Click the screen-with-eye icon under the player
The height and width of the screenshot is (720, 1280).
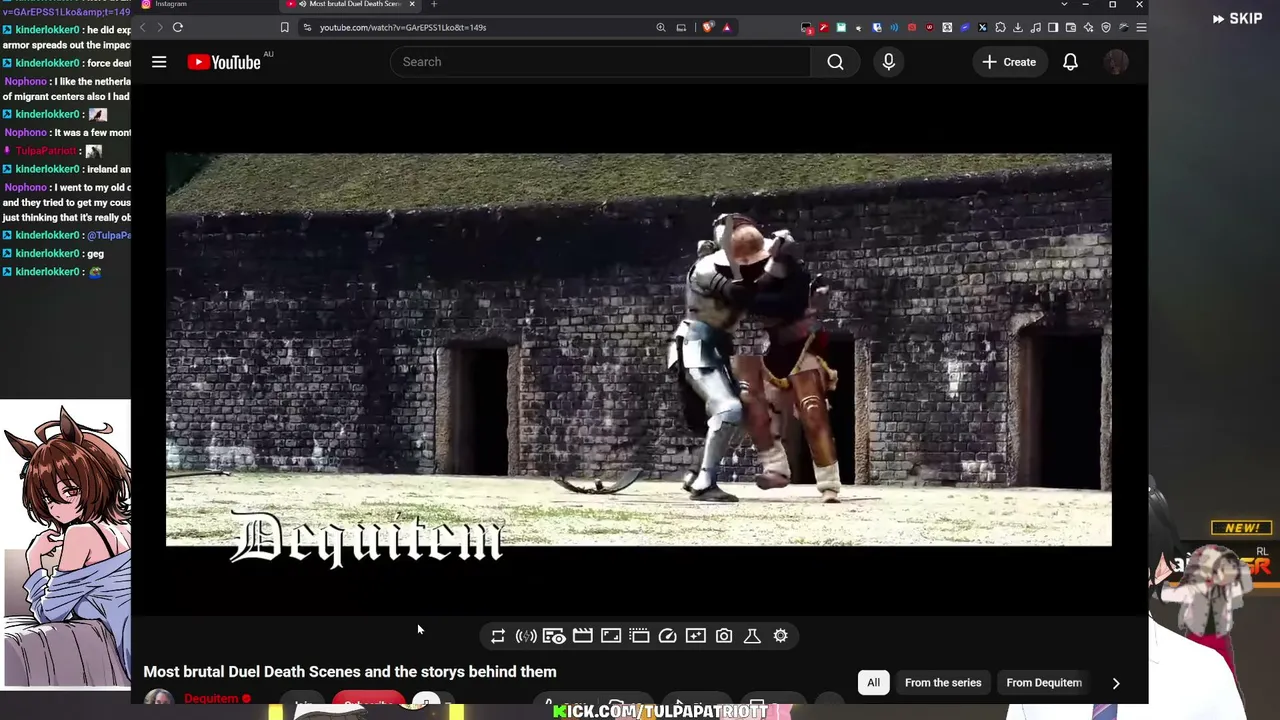tap(554, 636)
